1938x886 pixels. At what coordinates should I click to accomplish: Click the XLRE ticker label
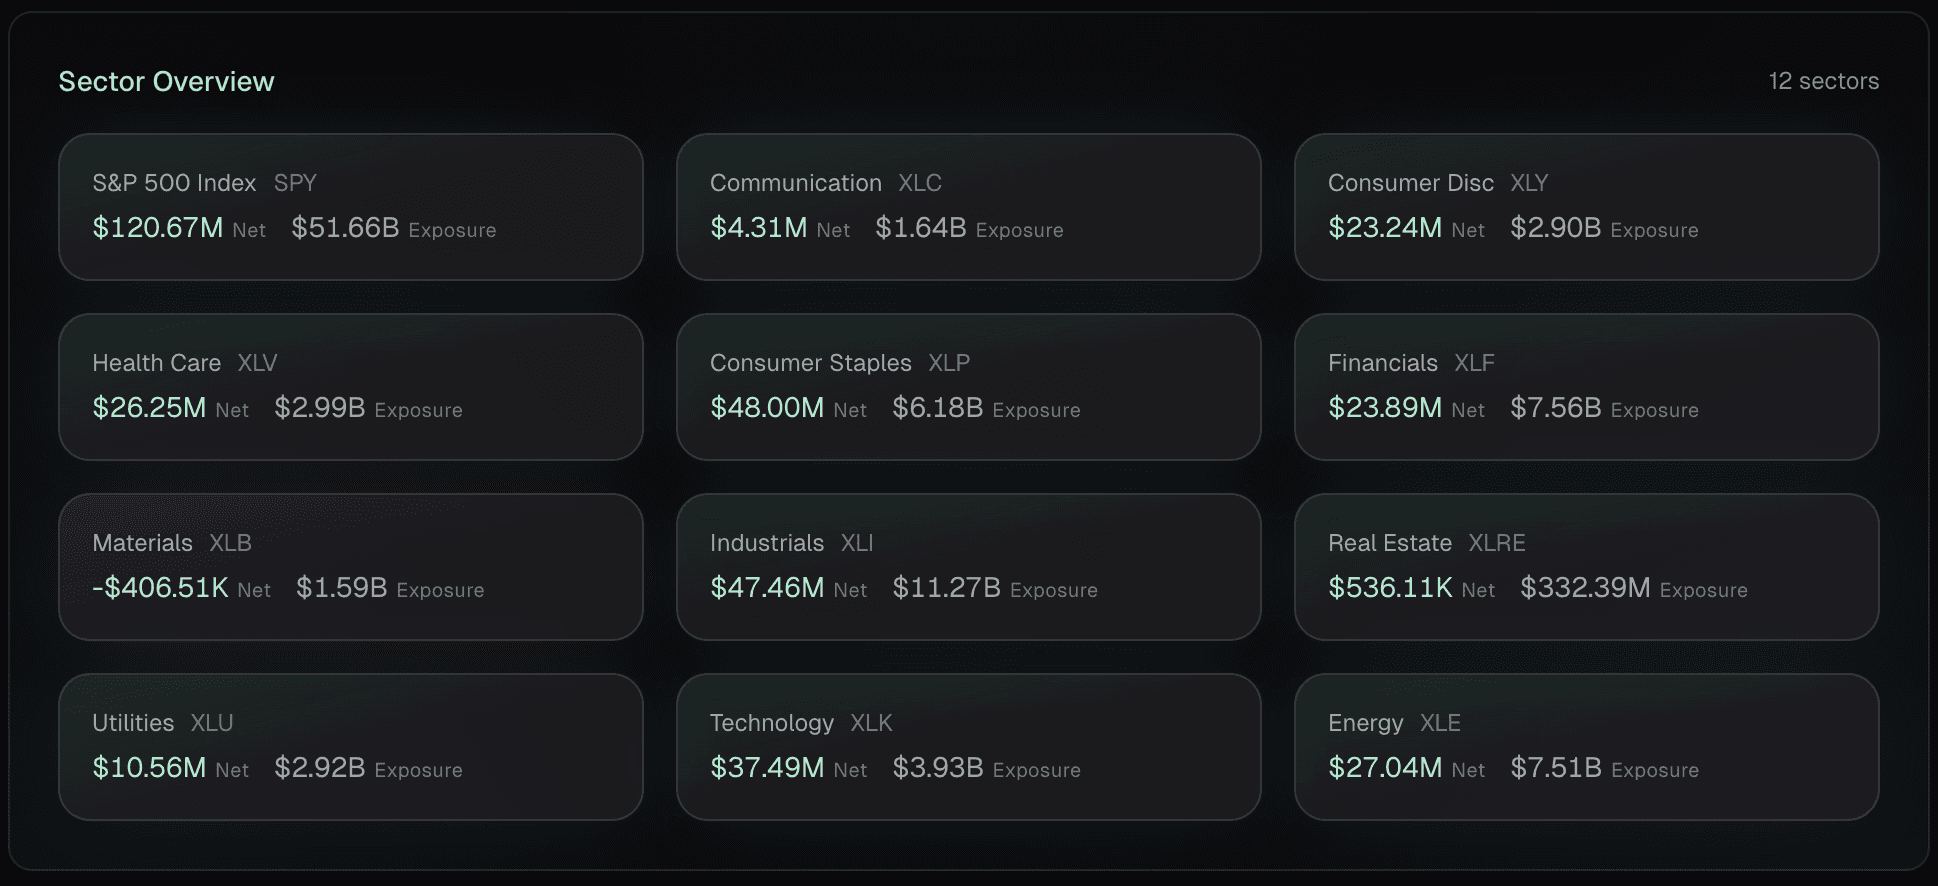(1496, 543)
